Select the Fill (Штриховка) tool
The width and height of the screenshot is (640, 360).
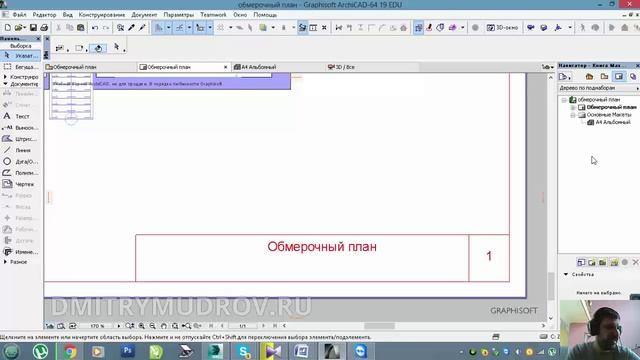pos(20,139)
